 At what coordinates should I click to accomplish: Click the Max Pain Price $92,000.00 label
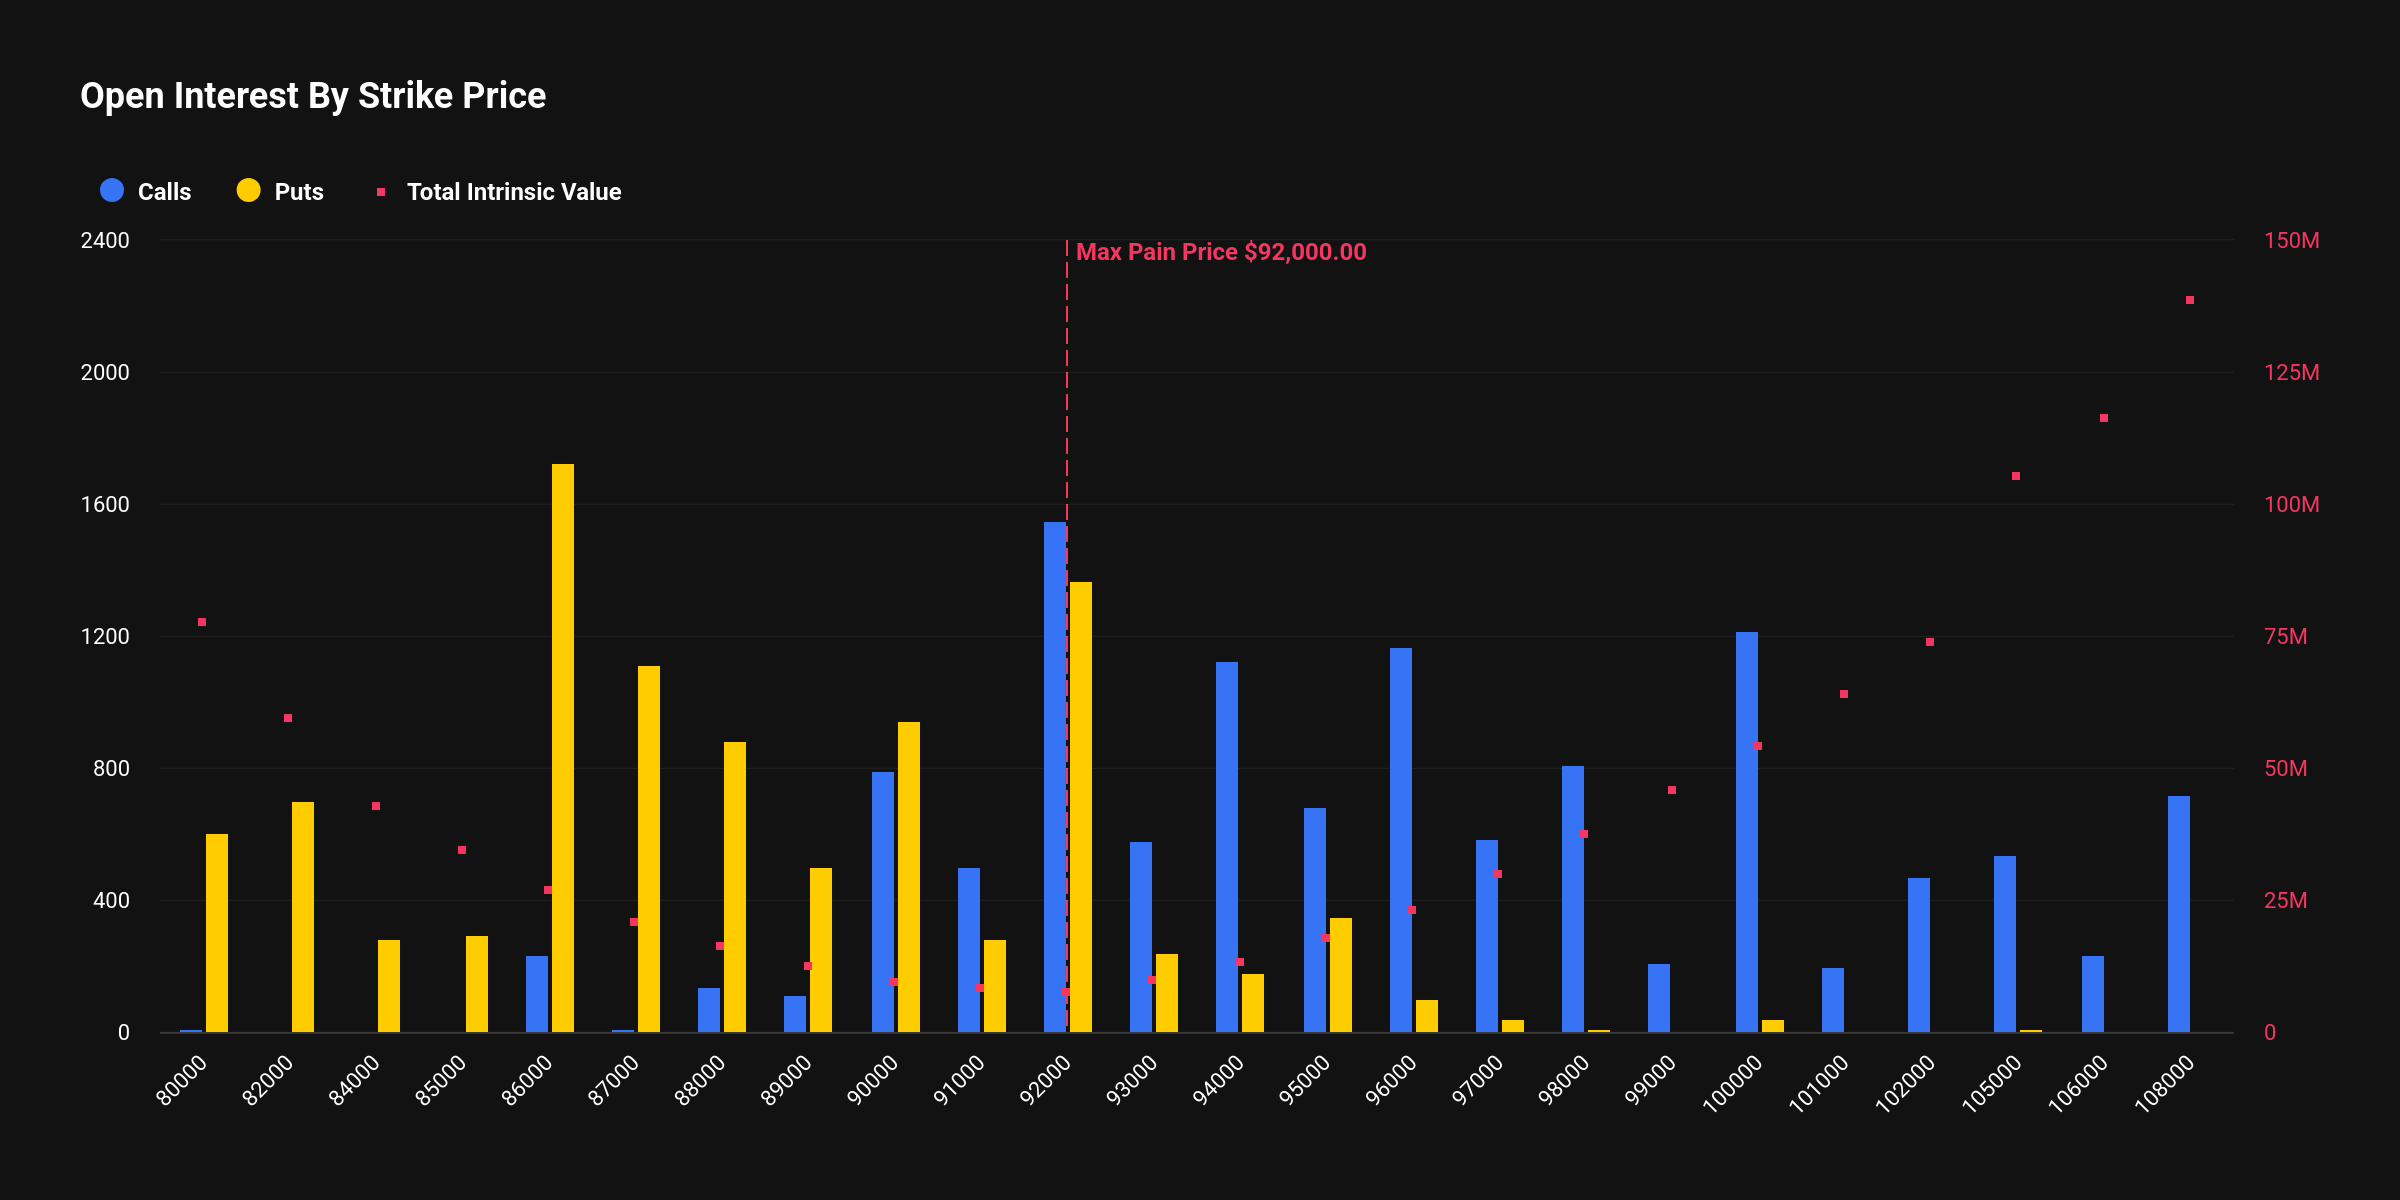coord(1220,252)
